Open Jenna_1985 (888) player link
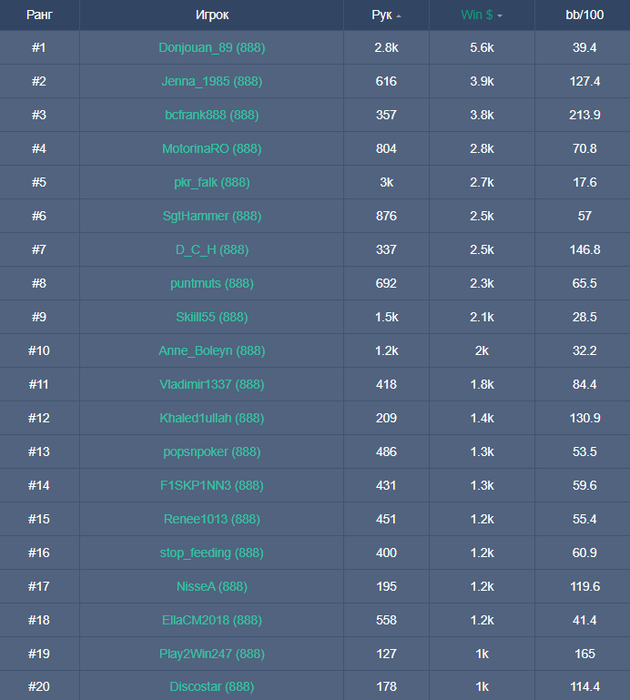The image size is (630, 700). pyautogui.click(x=212, y=81)
